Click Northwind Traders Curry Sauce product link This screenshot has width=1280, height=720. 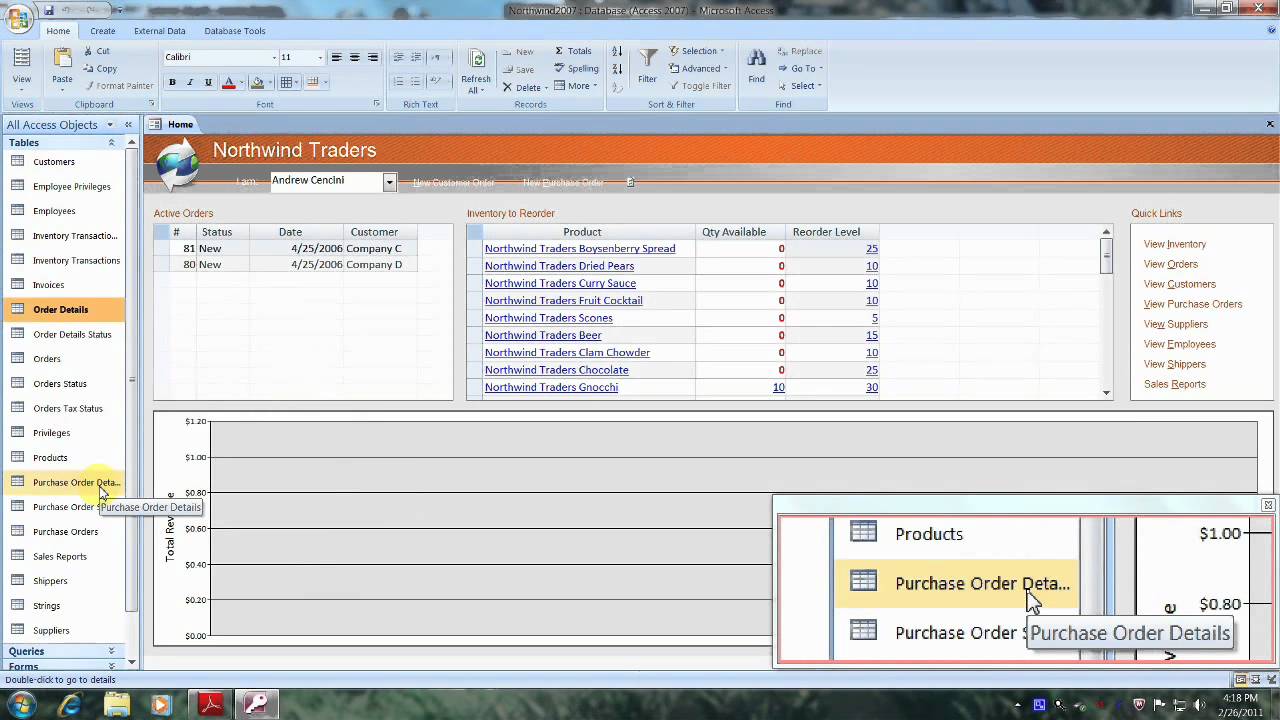(560, 283)
